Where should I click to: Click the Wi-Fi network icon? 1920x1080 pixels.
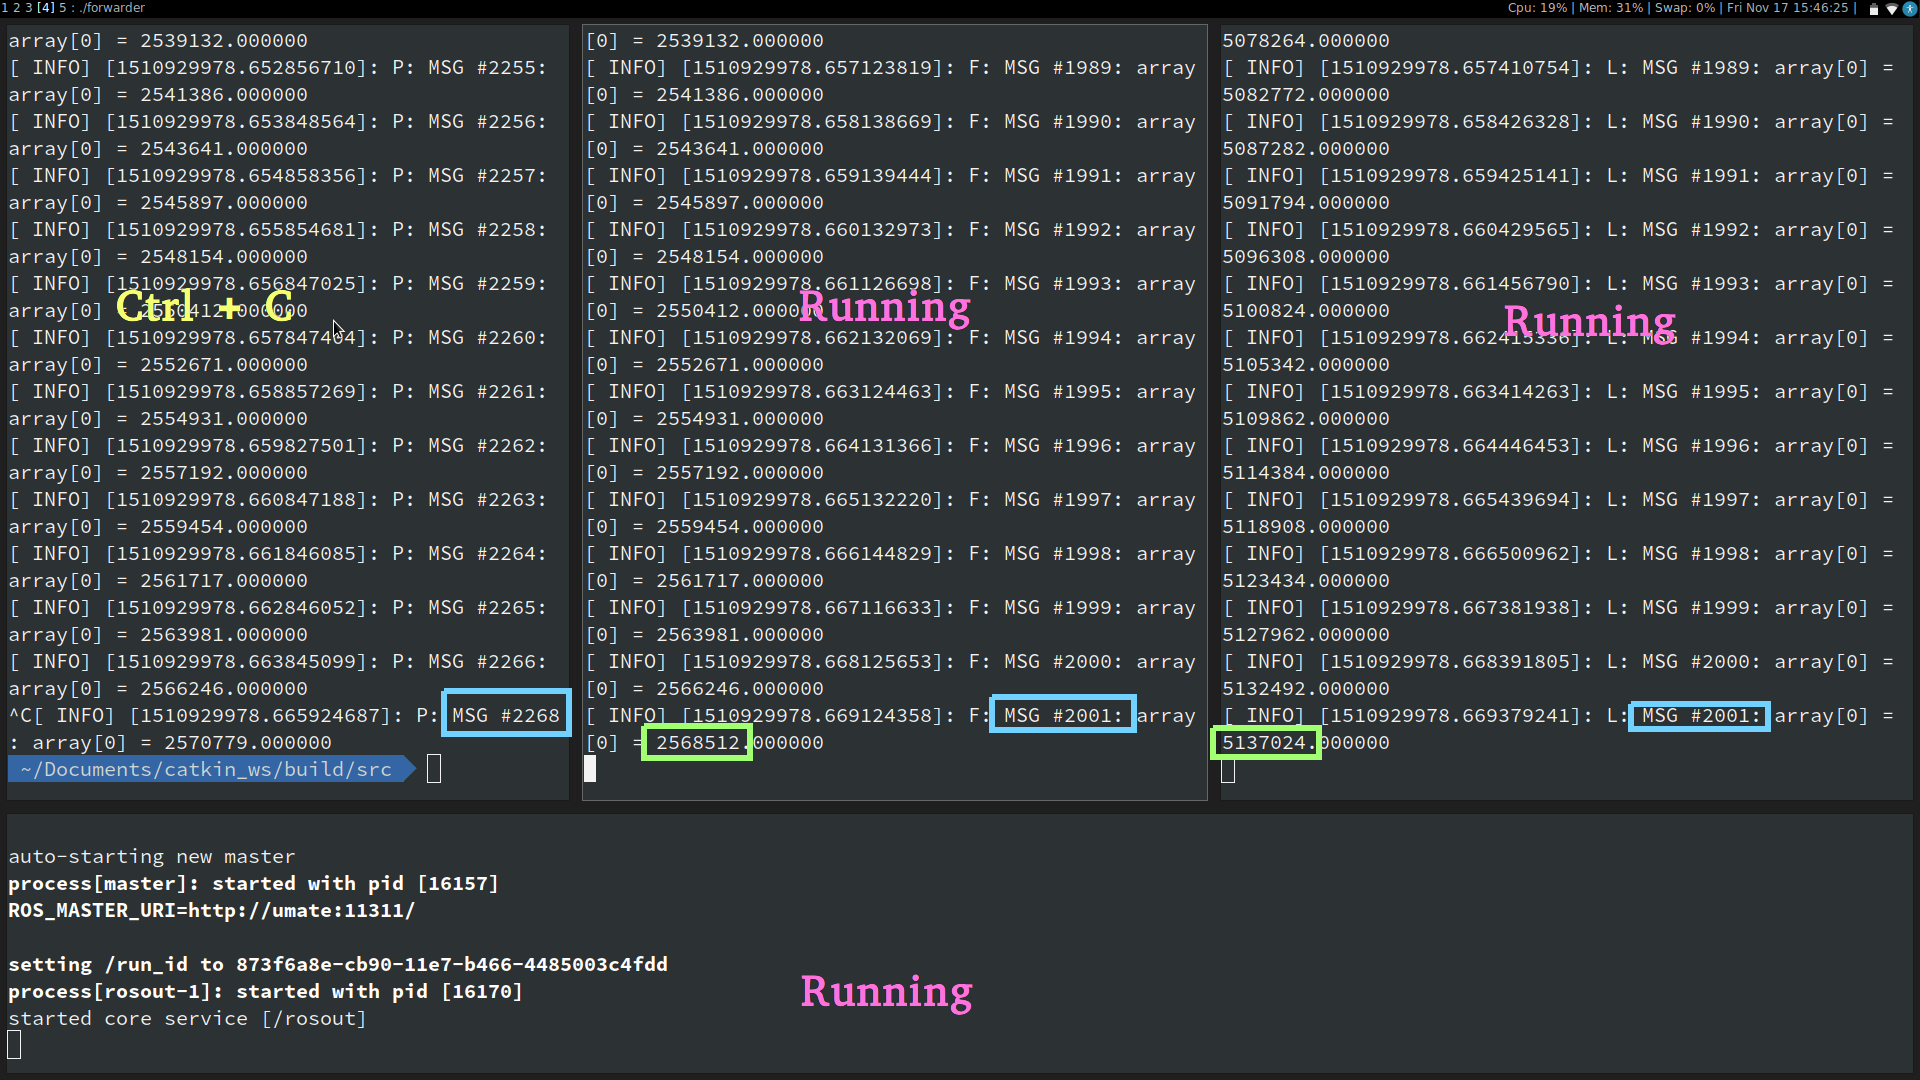1892,8
